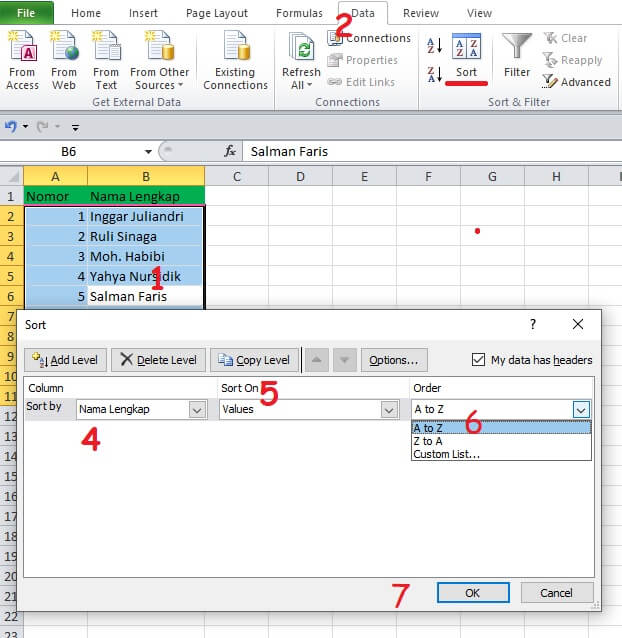Image resolution: width=622 pixels, height=638 pixels.
Task: Click the Options... button
Action: pos(394,360)
